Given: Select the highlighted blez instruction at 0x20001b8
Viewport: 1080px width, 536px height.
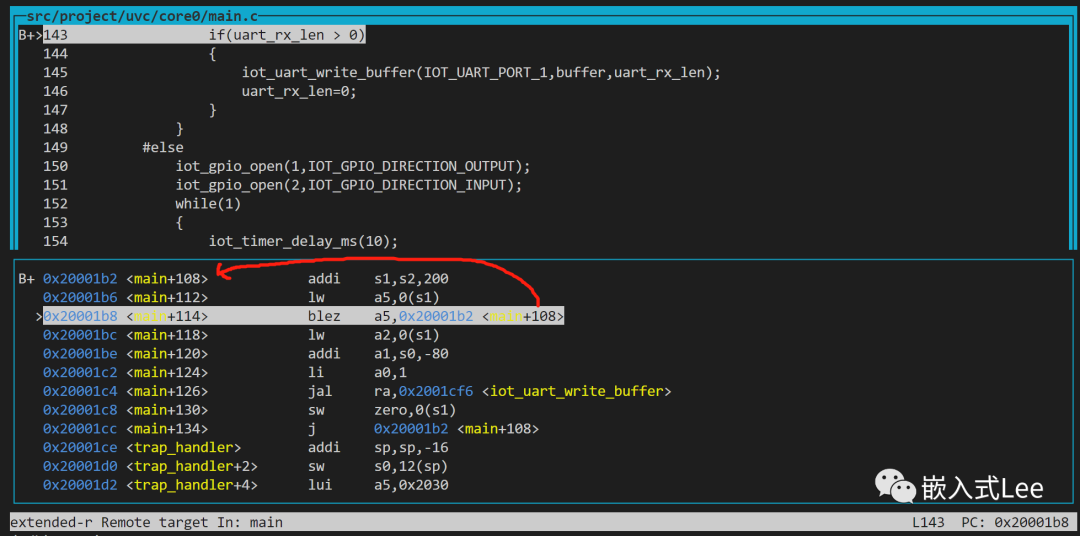Looking at the screenshot, I should click(304, 316).
